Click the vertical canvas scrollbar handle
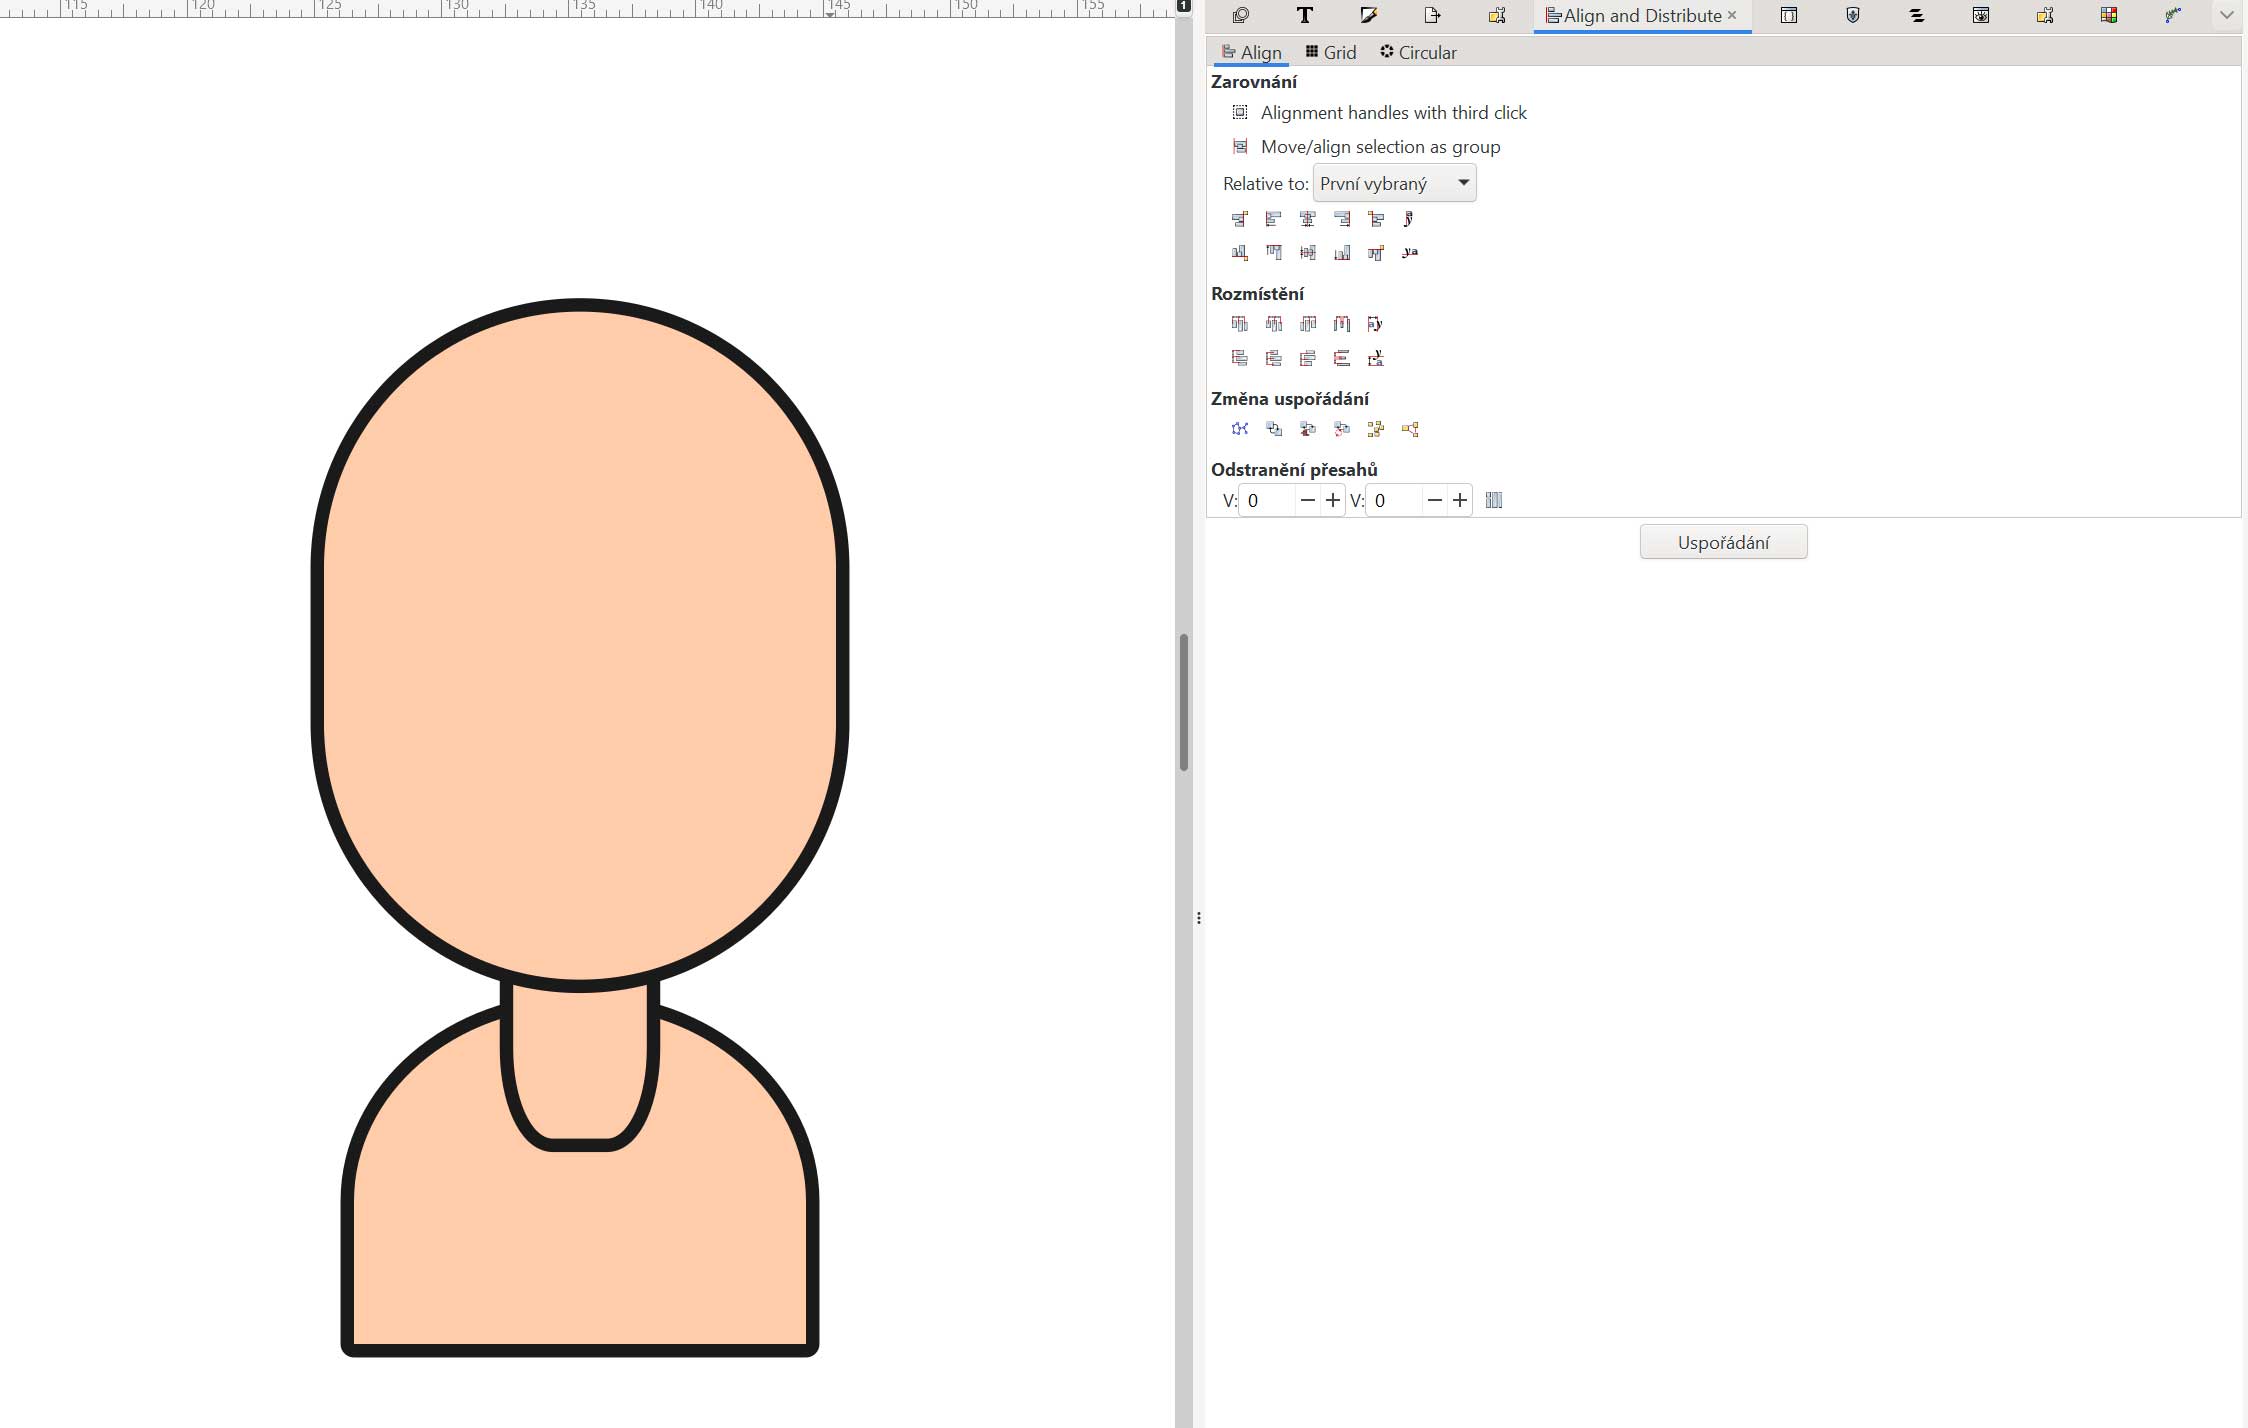This screenshot has width=2248, height=1428. coord(1183,702)
